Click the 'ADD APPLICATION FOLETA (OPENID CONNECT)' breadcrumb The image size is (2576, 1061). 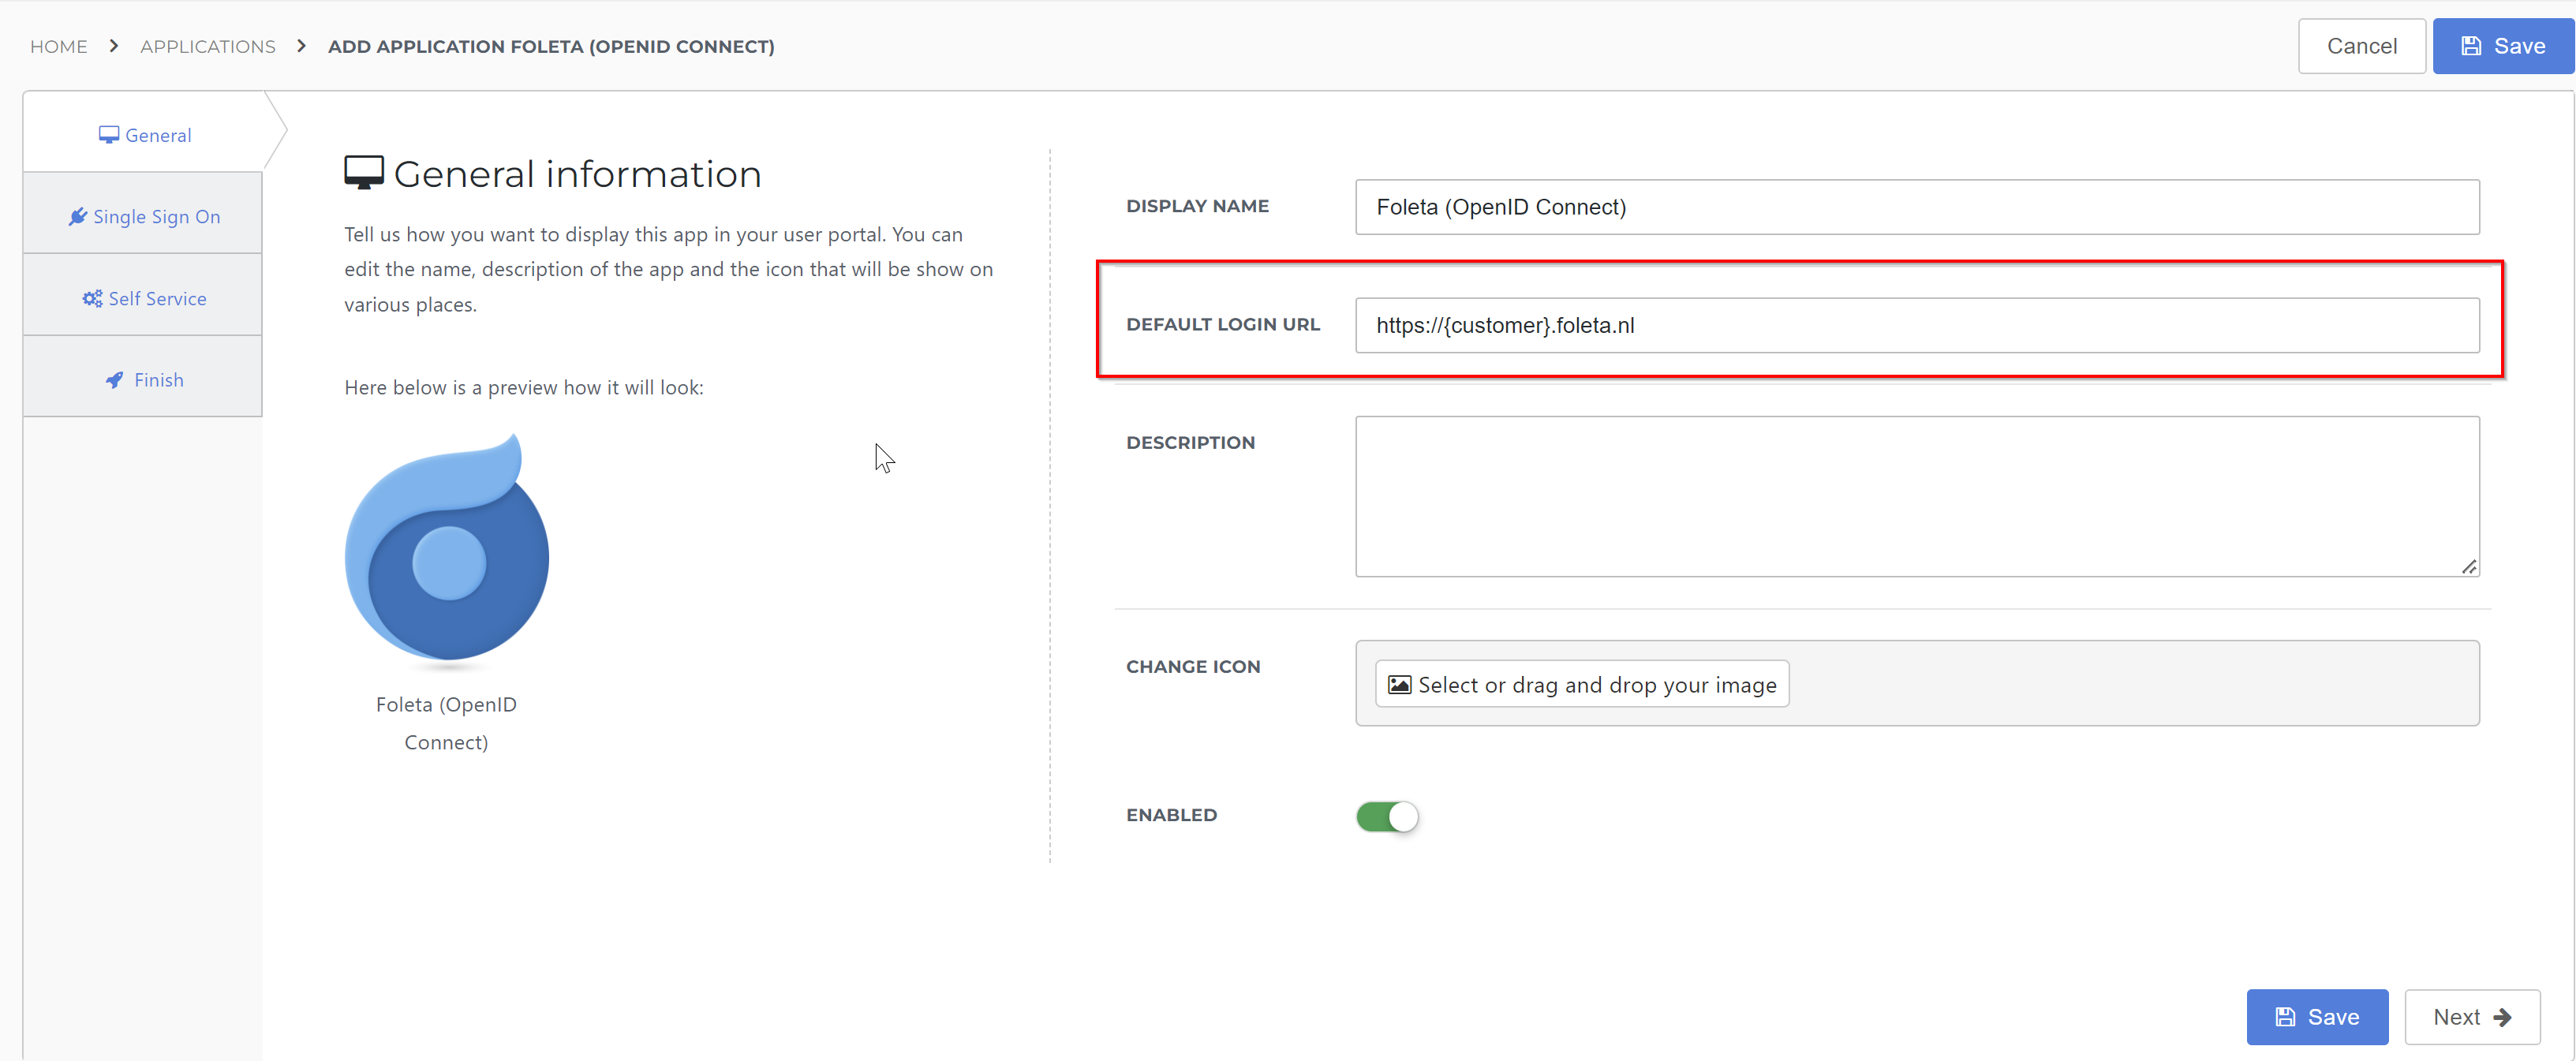551,46
